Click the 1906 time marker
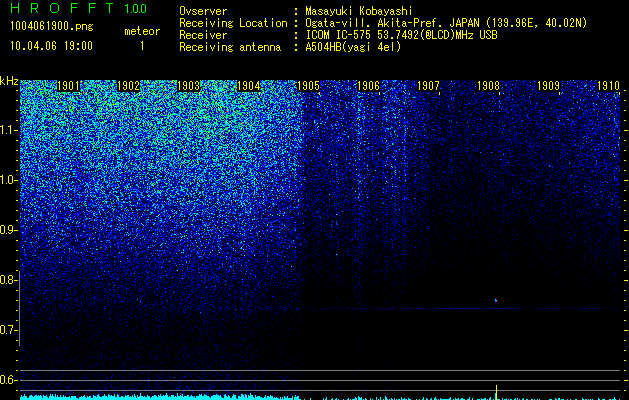The image size is (629, 400). tap(368, 86)
